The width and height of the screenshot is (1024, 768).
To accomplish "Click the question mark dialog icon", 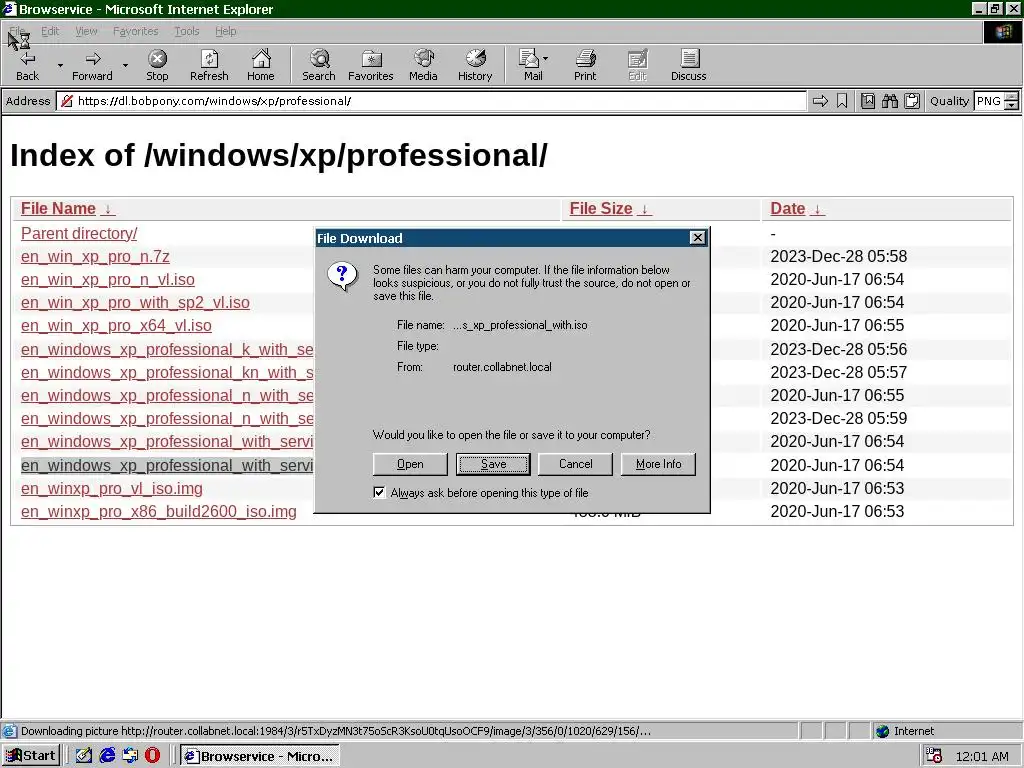I will pyautogui.click(x=342, y=276).
